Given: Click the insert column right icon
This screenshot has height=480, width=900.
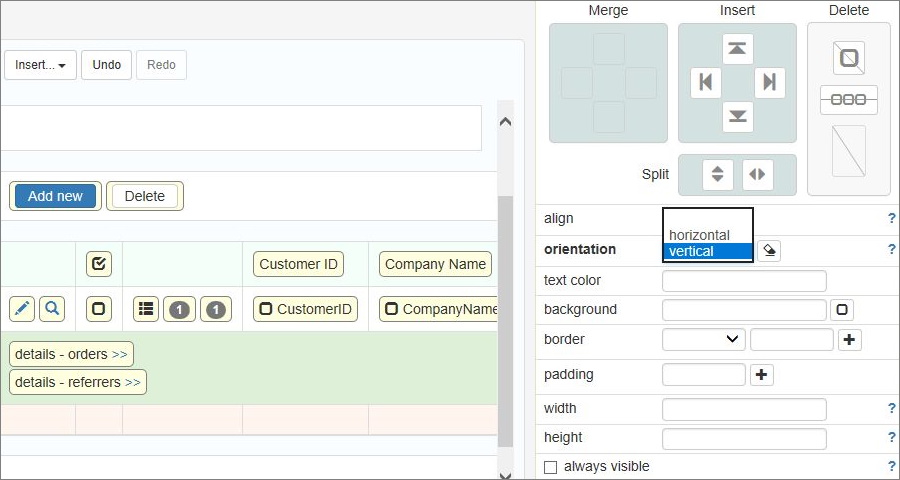Looking at the screenshot, I should (x=769, y=83).
